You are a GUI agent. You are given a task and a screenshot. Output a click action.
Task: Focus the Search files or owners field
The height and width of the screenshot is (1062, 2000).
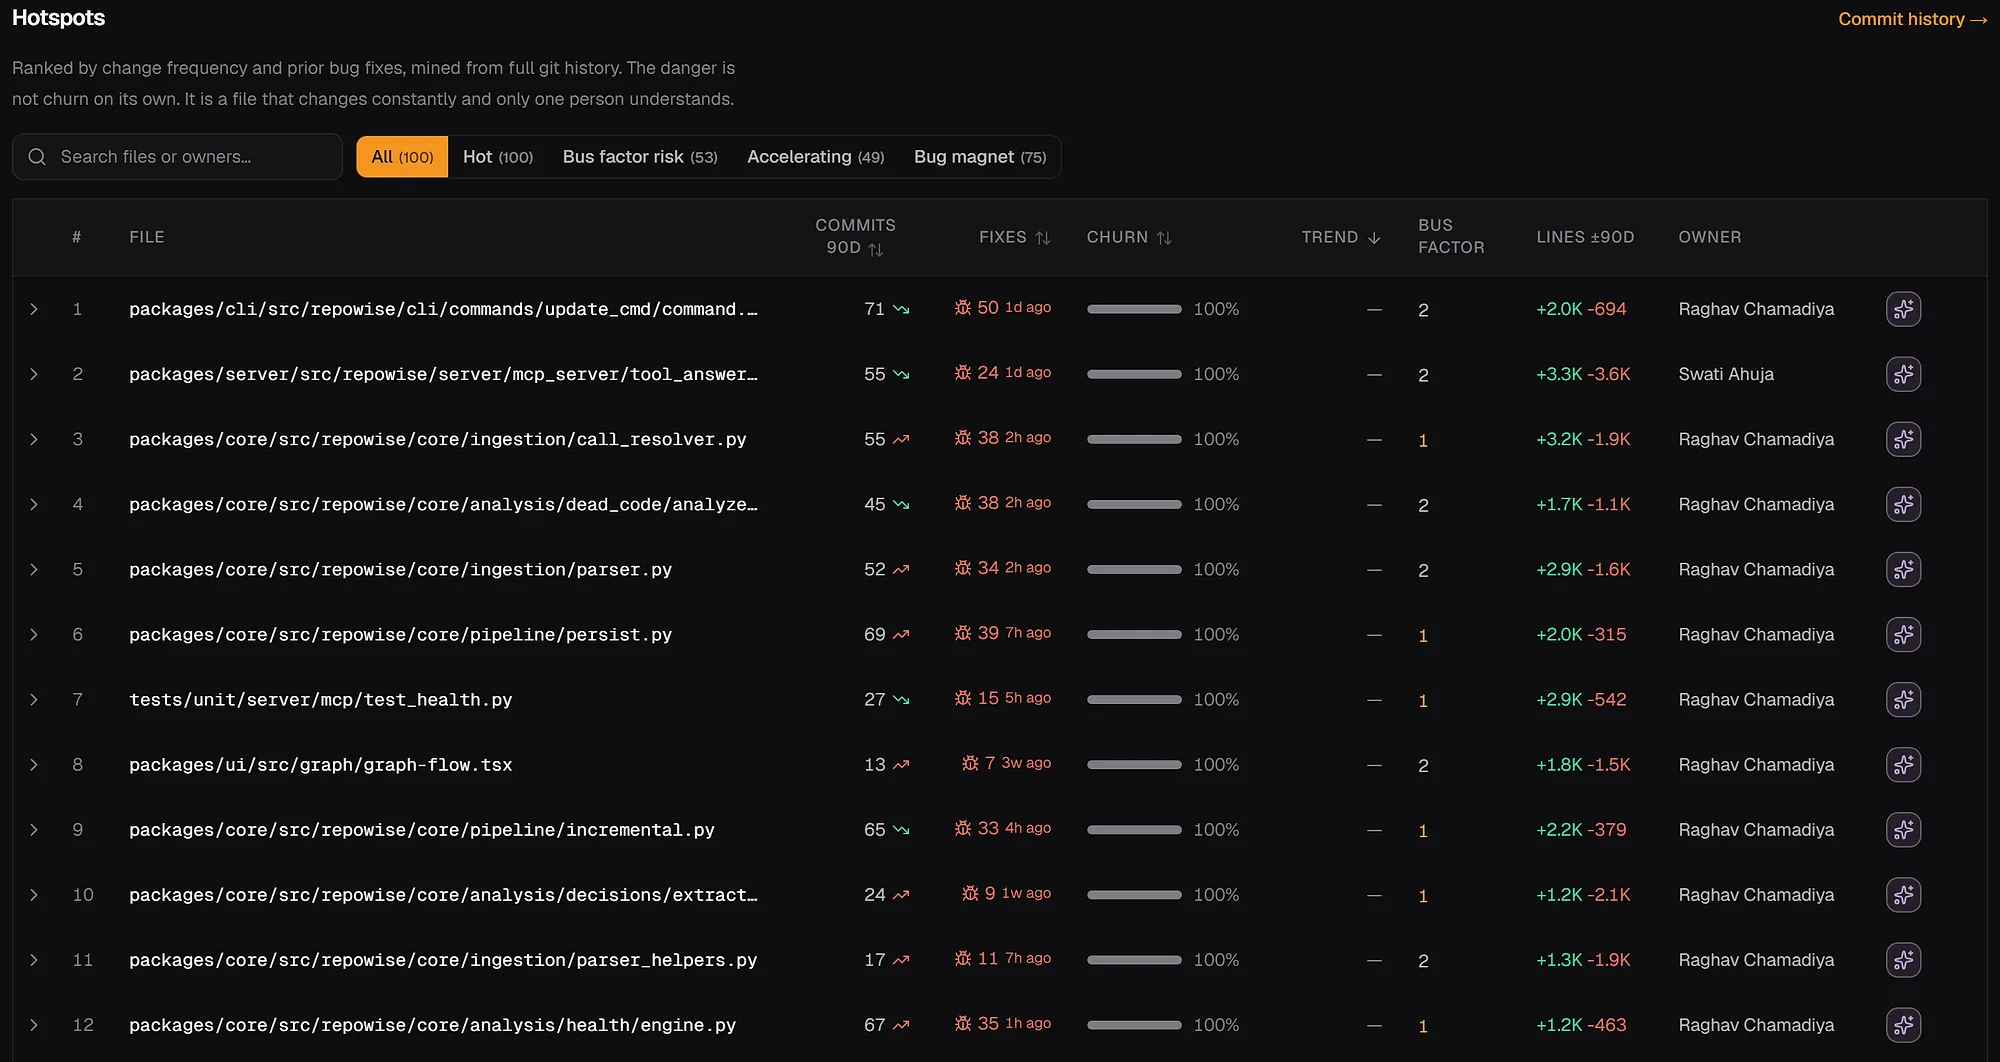click(x=177, y=157)
